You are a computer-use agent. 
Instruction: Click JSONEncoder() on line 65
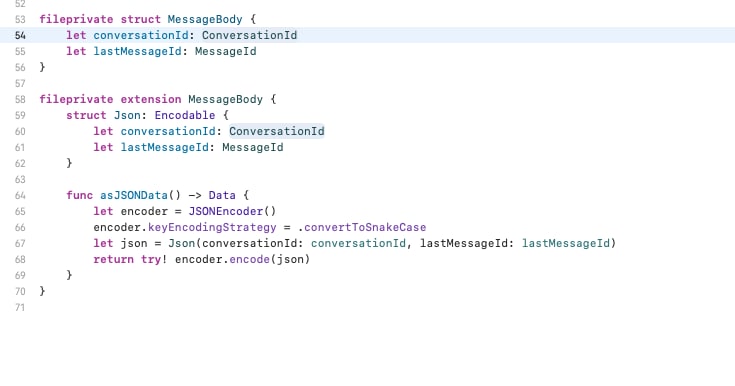(232, 211)
